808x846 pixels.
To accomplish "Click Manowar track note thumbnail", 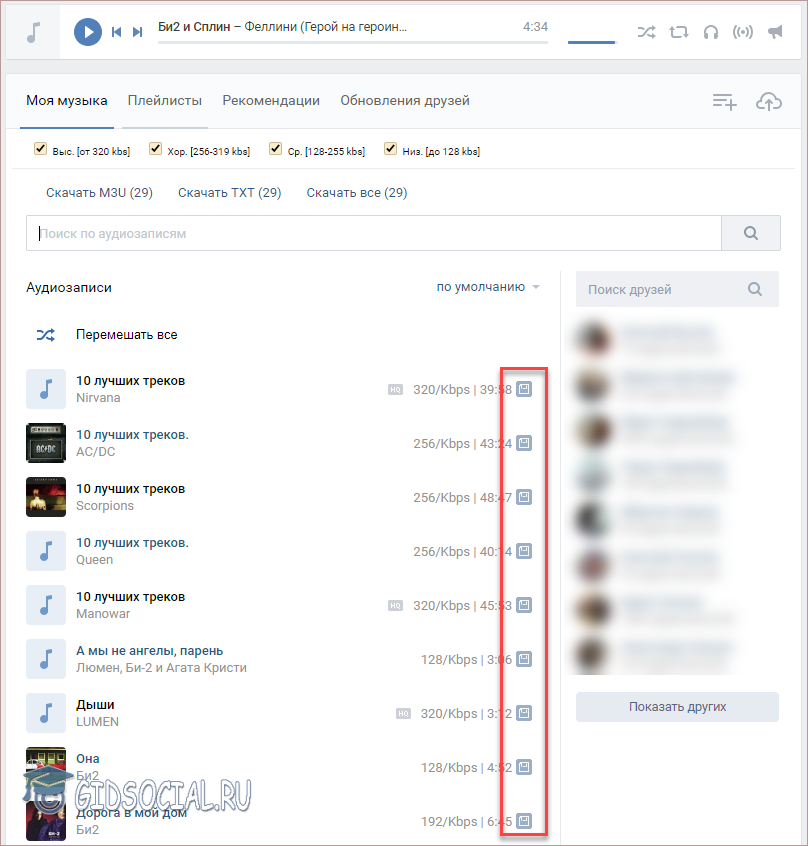I will point(46,605).
